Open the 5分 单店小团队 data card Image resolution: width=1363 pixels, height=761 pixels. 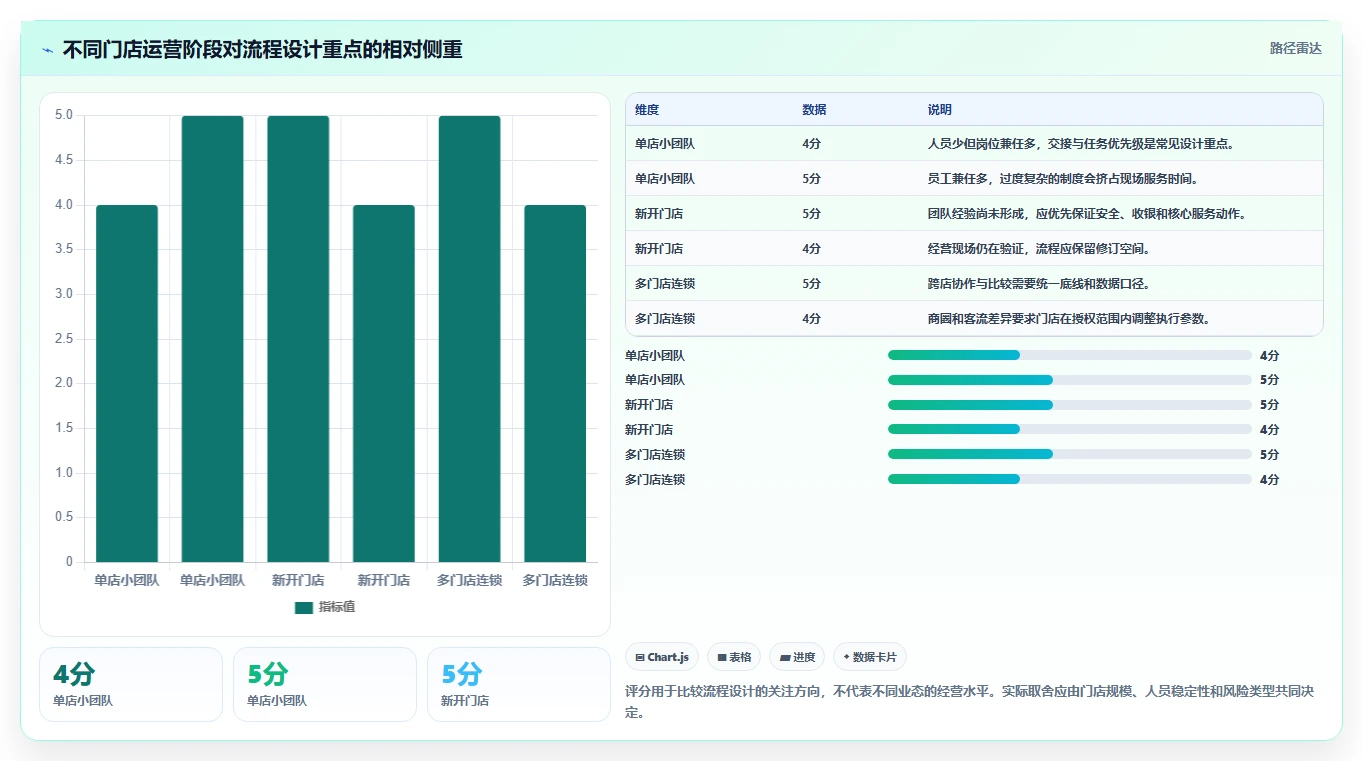pos(325,684)
